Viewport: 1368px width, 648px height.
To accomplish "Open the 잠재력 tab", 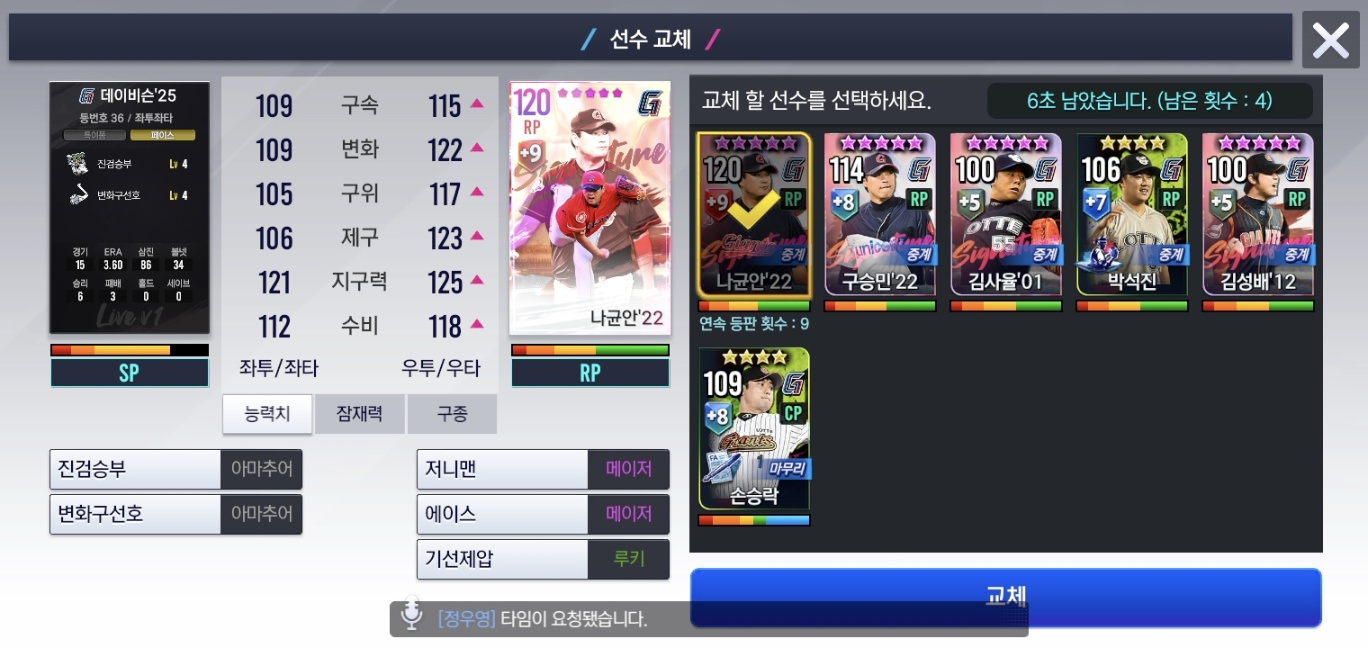I will tap(360, 414).
